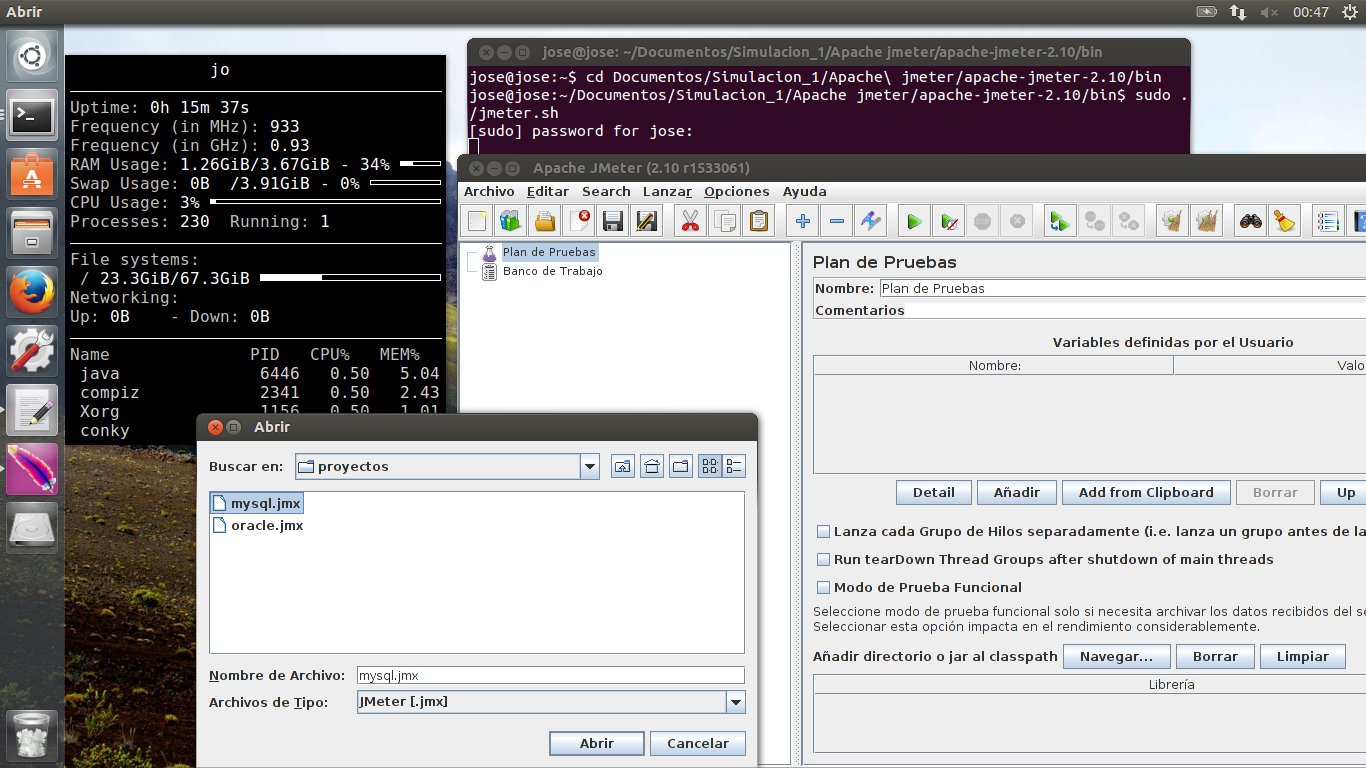Click the function helper list icon

pyautogui.click(x=1328, y=221)
